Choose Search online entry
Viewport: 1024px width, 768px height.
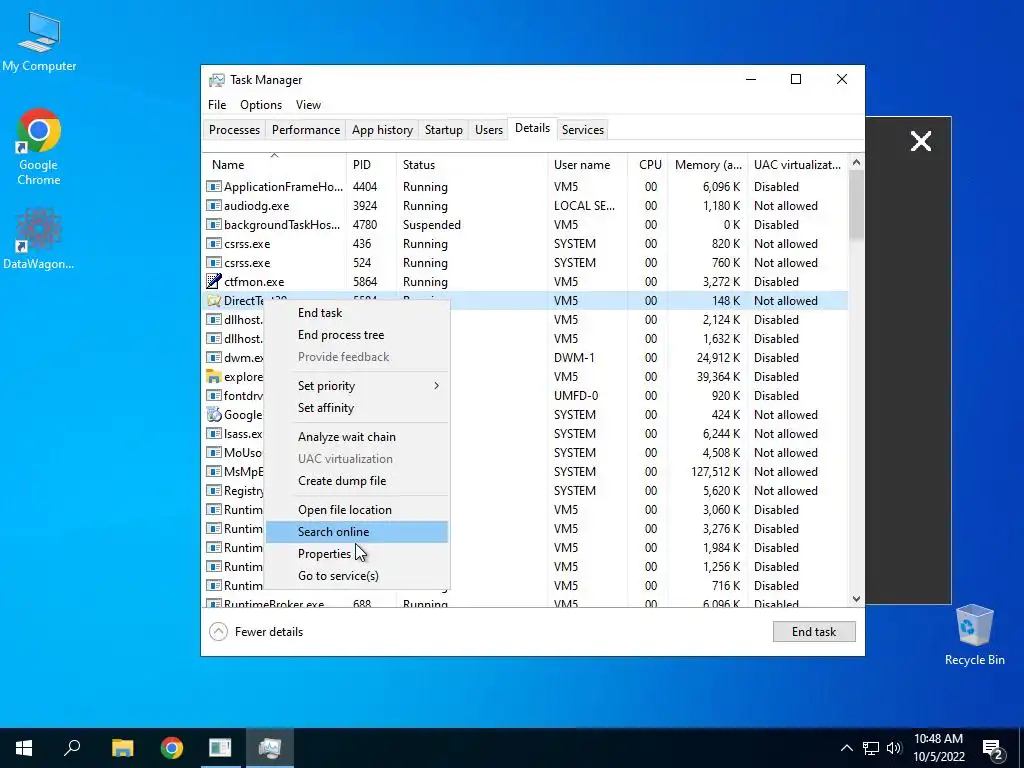point(357,532)
